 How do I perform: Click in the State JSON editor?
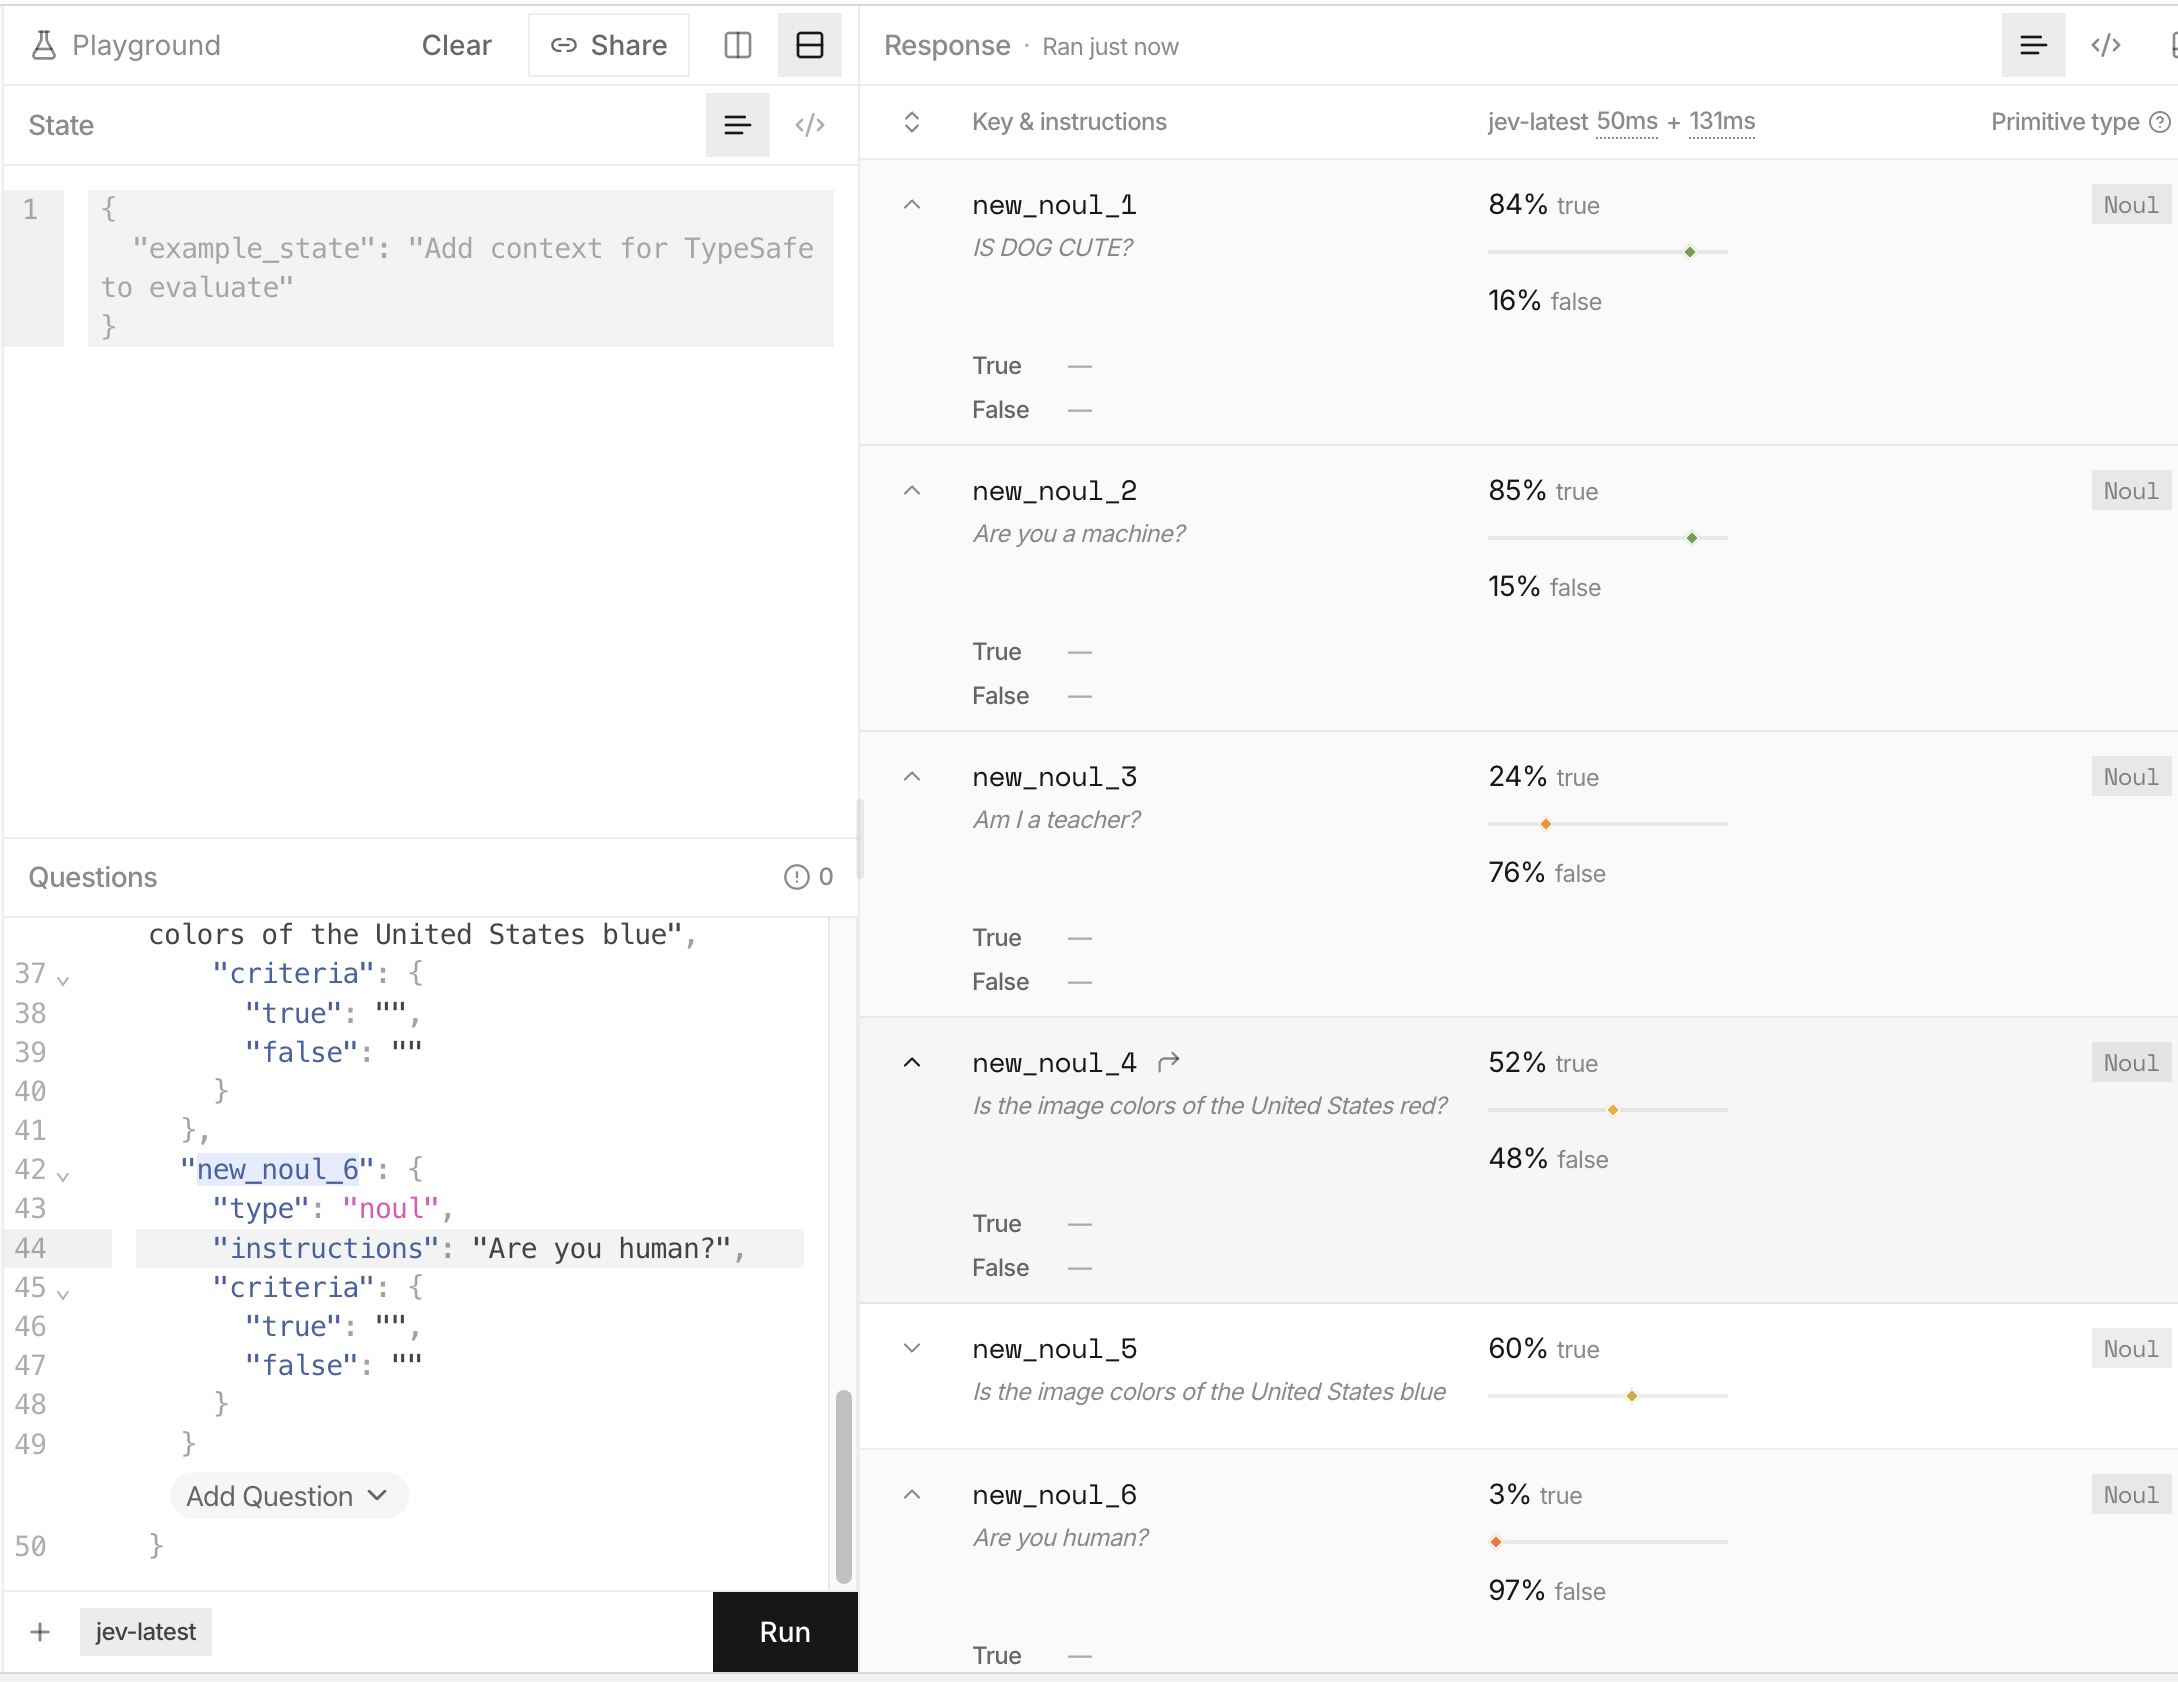(x=461, y=268)
